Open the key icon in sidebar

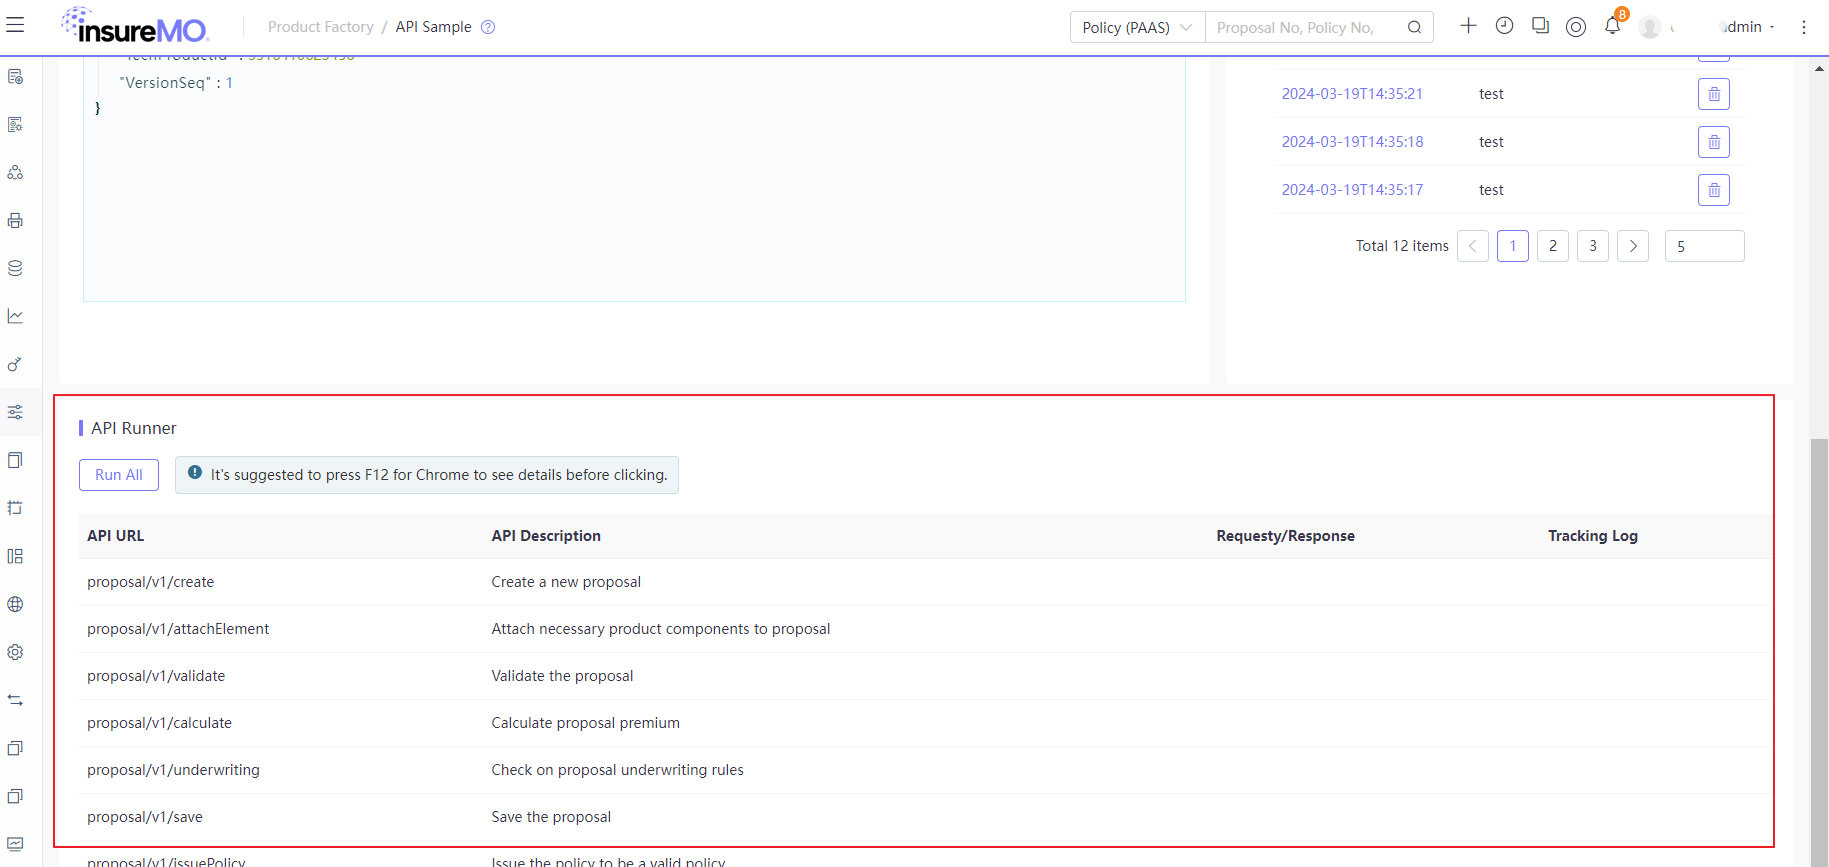(15, 364)
